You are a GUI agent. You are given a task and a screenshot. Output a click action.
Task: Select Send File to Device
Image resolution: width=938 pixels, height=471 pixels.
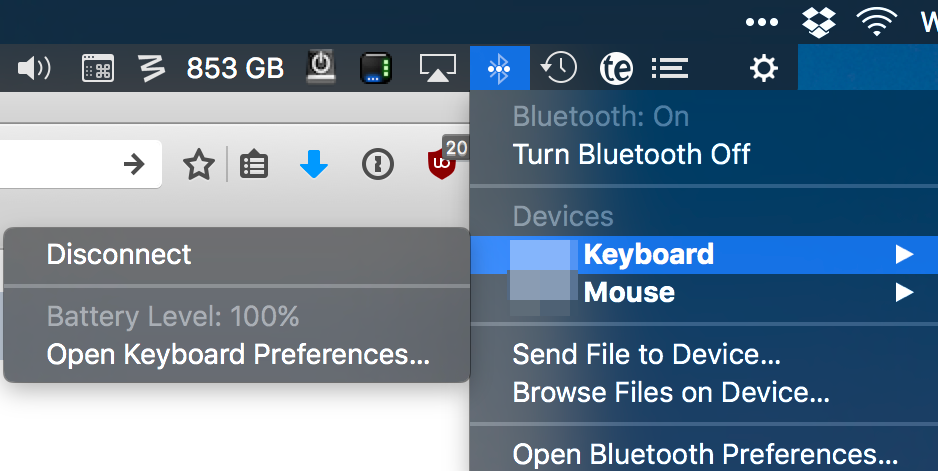click(x=646, y=354)
